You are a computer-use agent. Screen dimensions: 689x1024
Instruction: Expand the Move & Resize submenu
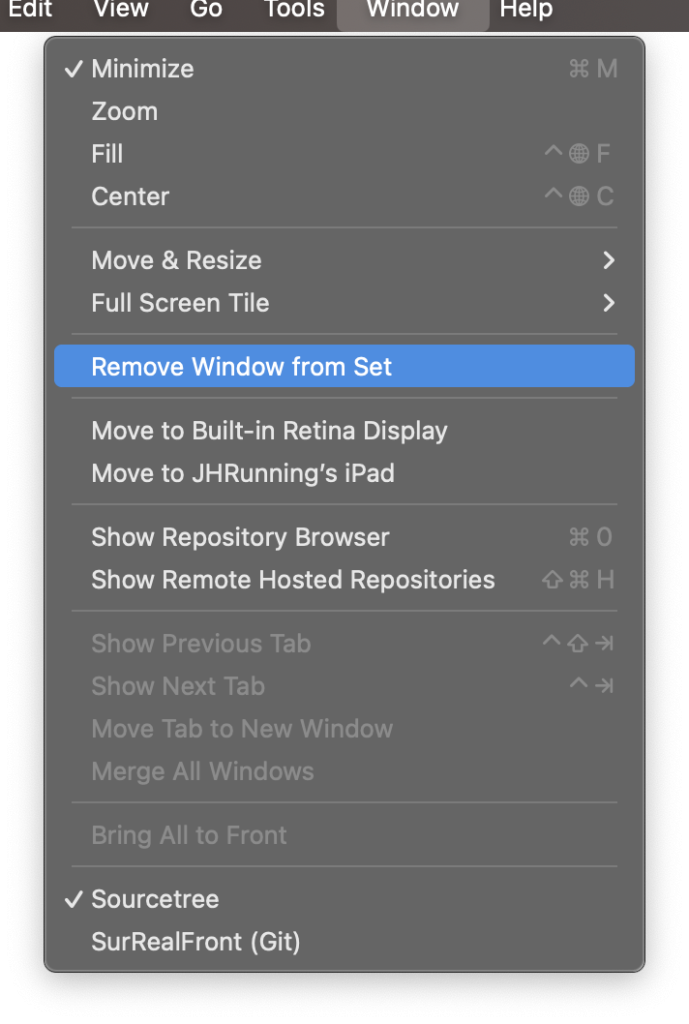(344, 261)
